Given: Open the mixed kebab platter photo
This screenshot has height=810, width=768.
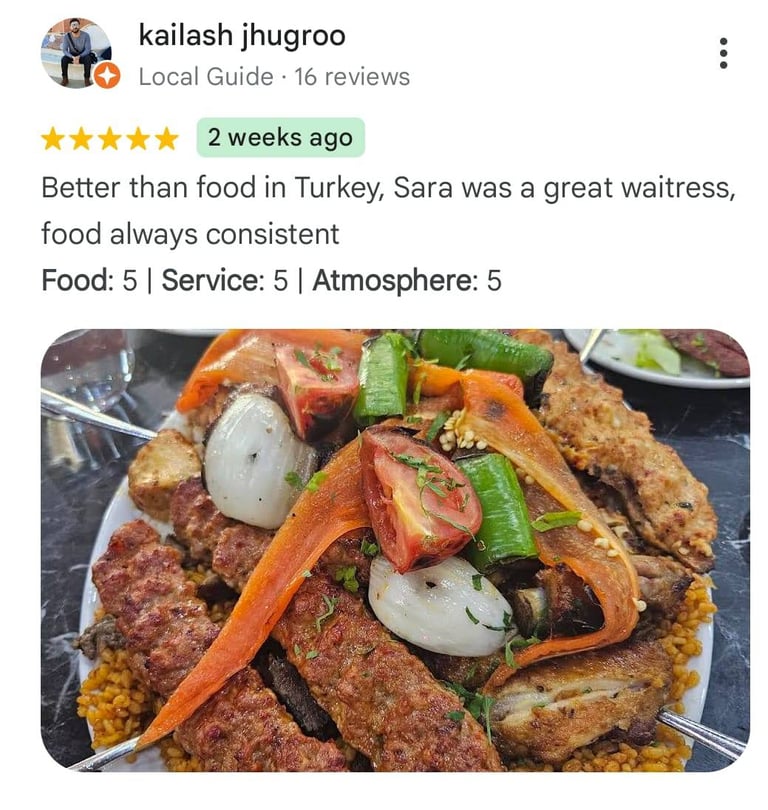Looking at the screenshot, I should [395, 550].
